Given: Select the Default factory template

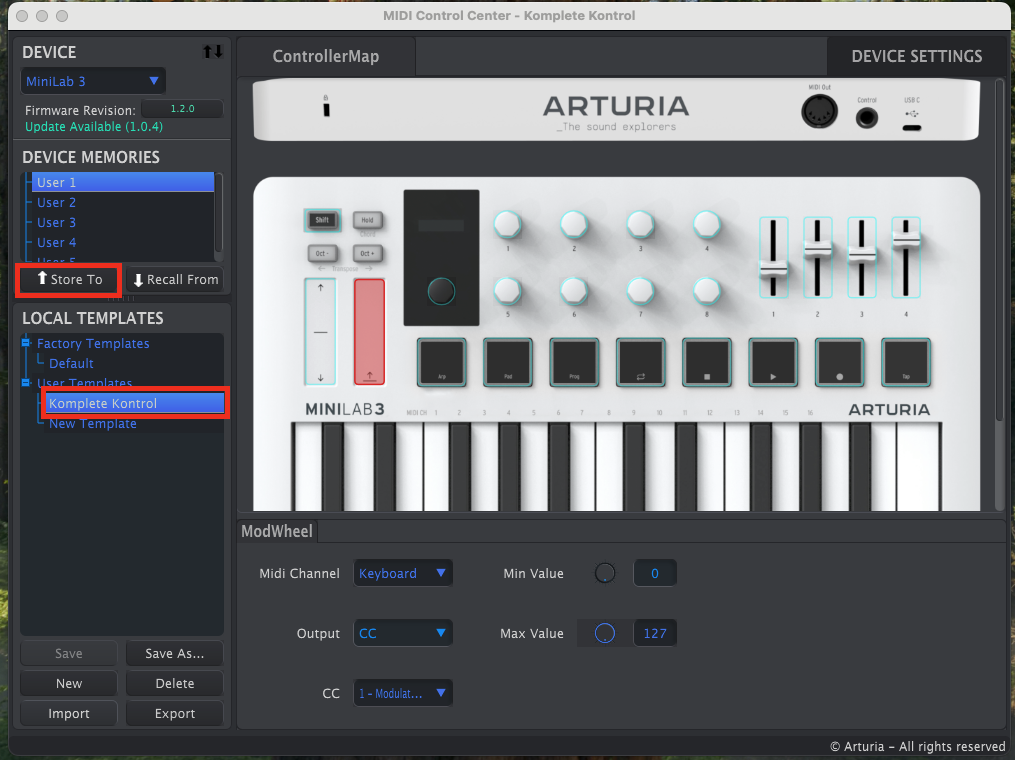Looking at the screenshot, I should [71, 363].
